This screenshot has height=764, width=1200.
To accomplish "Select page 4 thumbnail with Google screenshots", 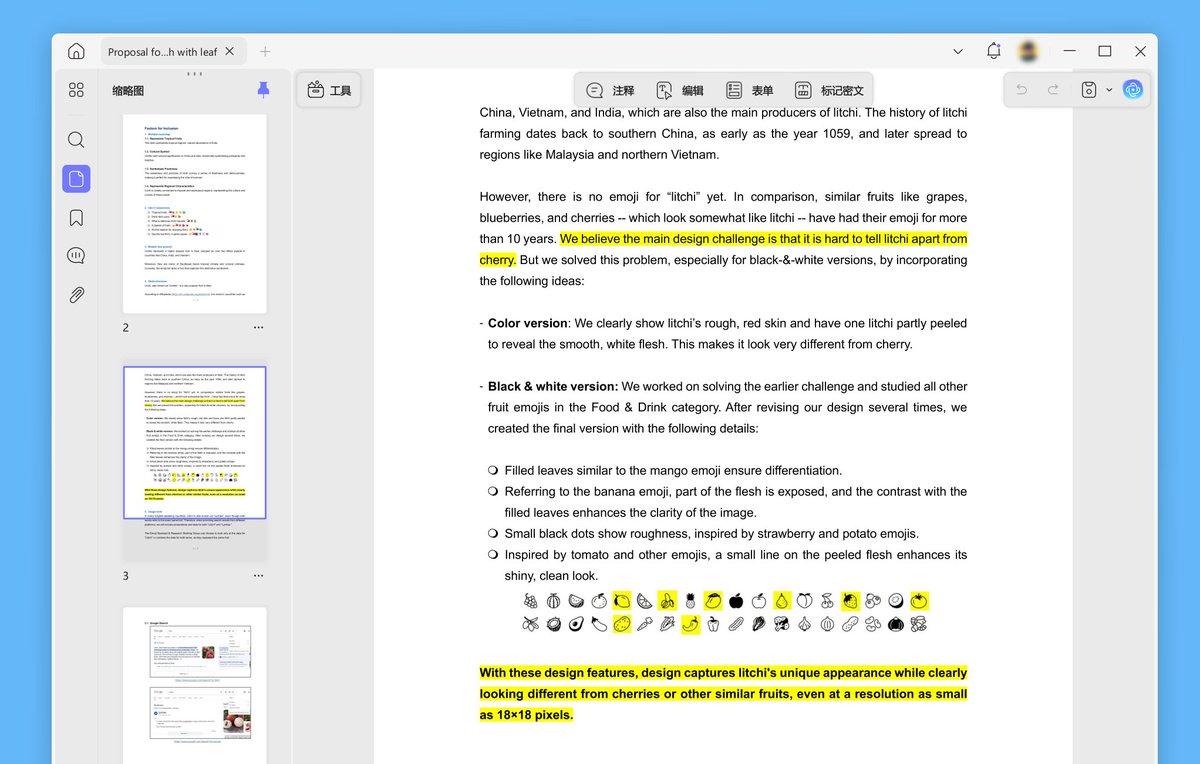I will point(195,685).
